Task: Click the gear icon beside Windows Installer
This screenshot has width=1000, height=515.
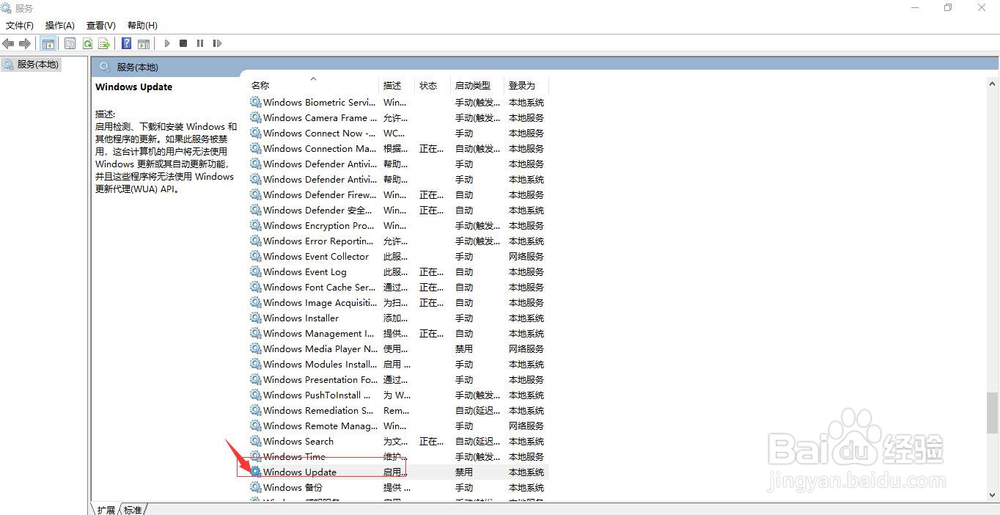Action: pos(256,318)
